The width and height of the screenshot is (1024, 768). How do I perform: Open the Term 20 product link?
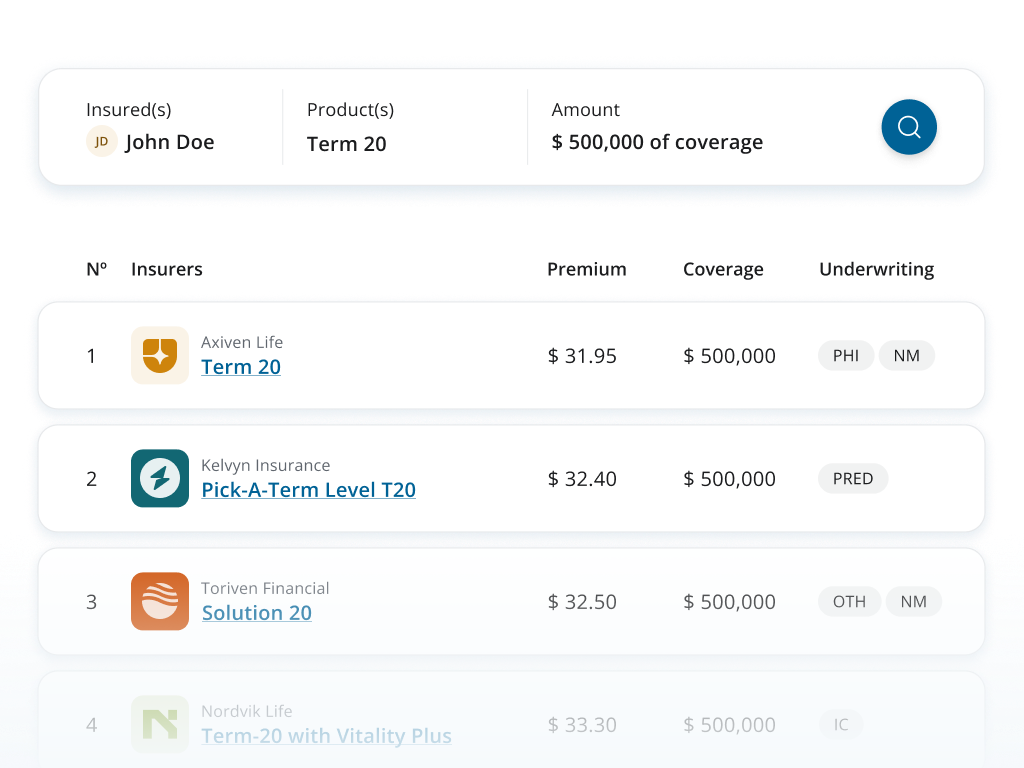[x=241, y=367]
